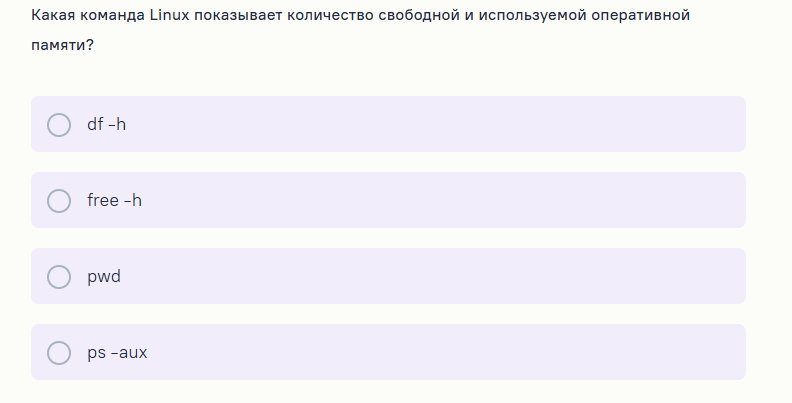
Task: Choose the free -h radio button
Action: [59, 200]
